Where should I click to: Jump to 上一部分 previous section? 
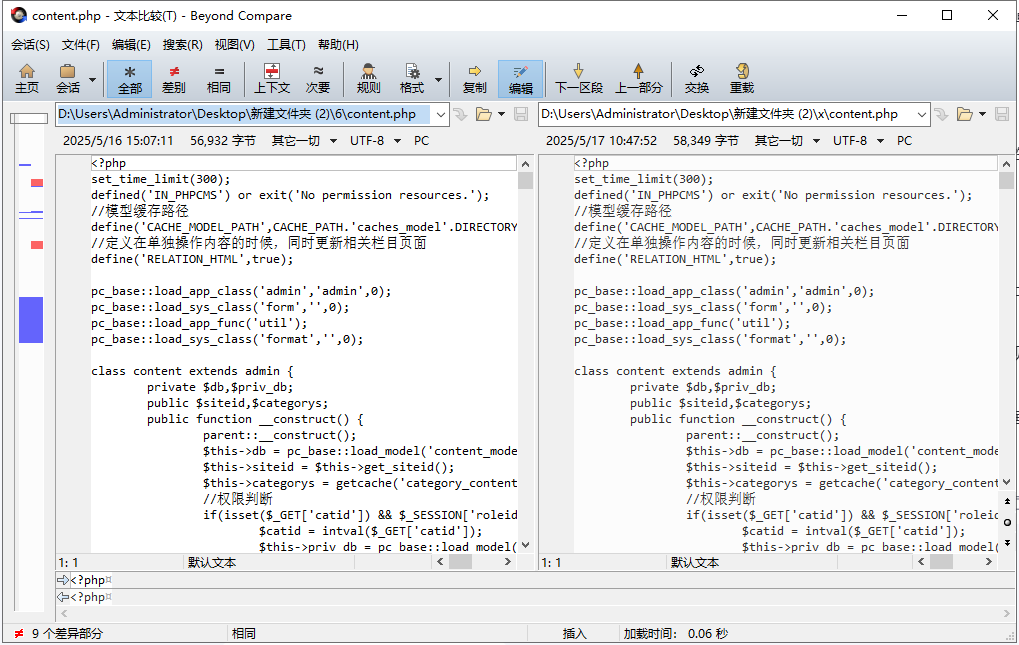click(x=639, y=79)
